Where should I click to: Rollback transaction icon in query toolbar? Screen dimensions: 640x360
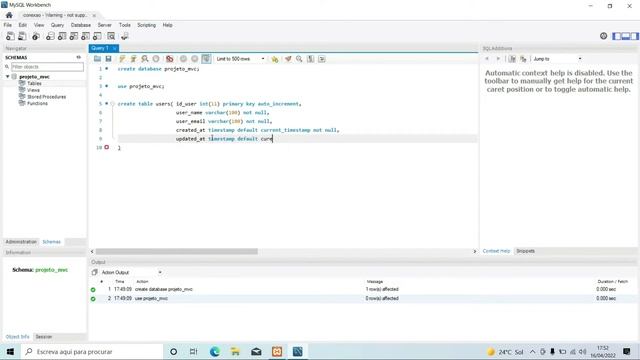pyautogui.click(x=195, y=59)
